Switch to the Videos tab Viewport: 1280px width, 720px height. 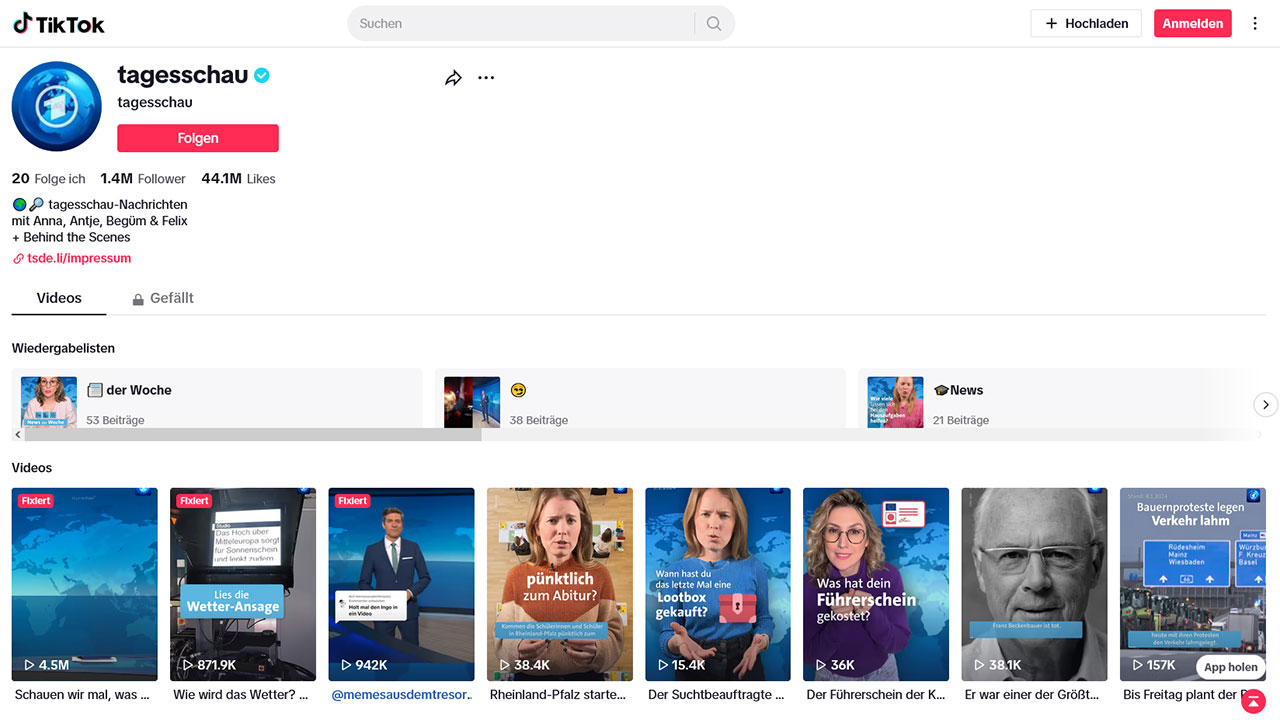pos(59,298)
